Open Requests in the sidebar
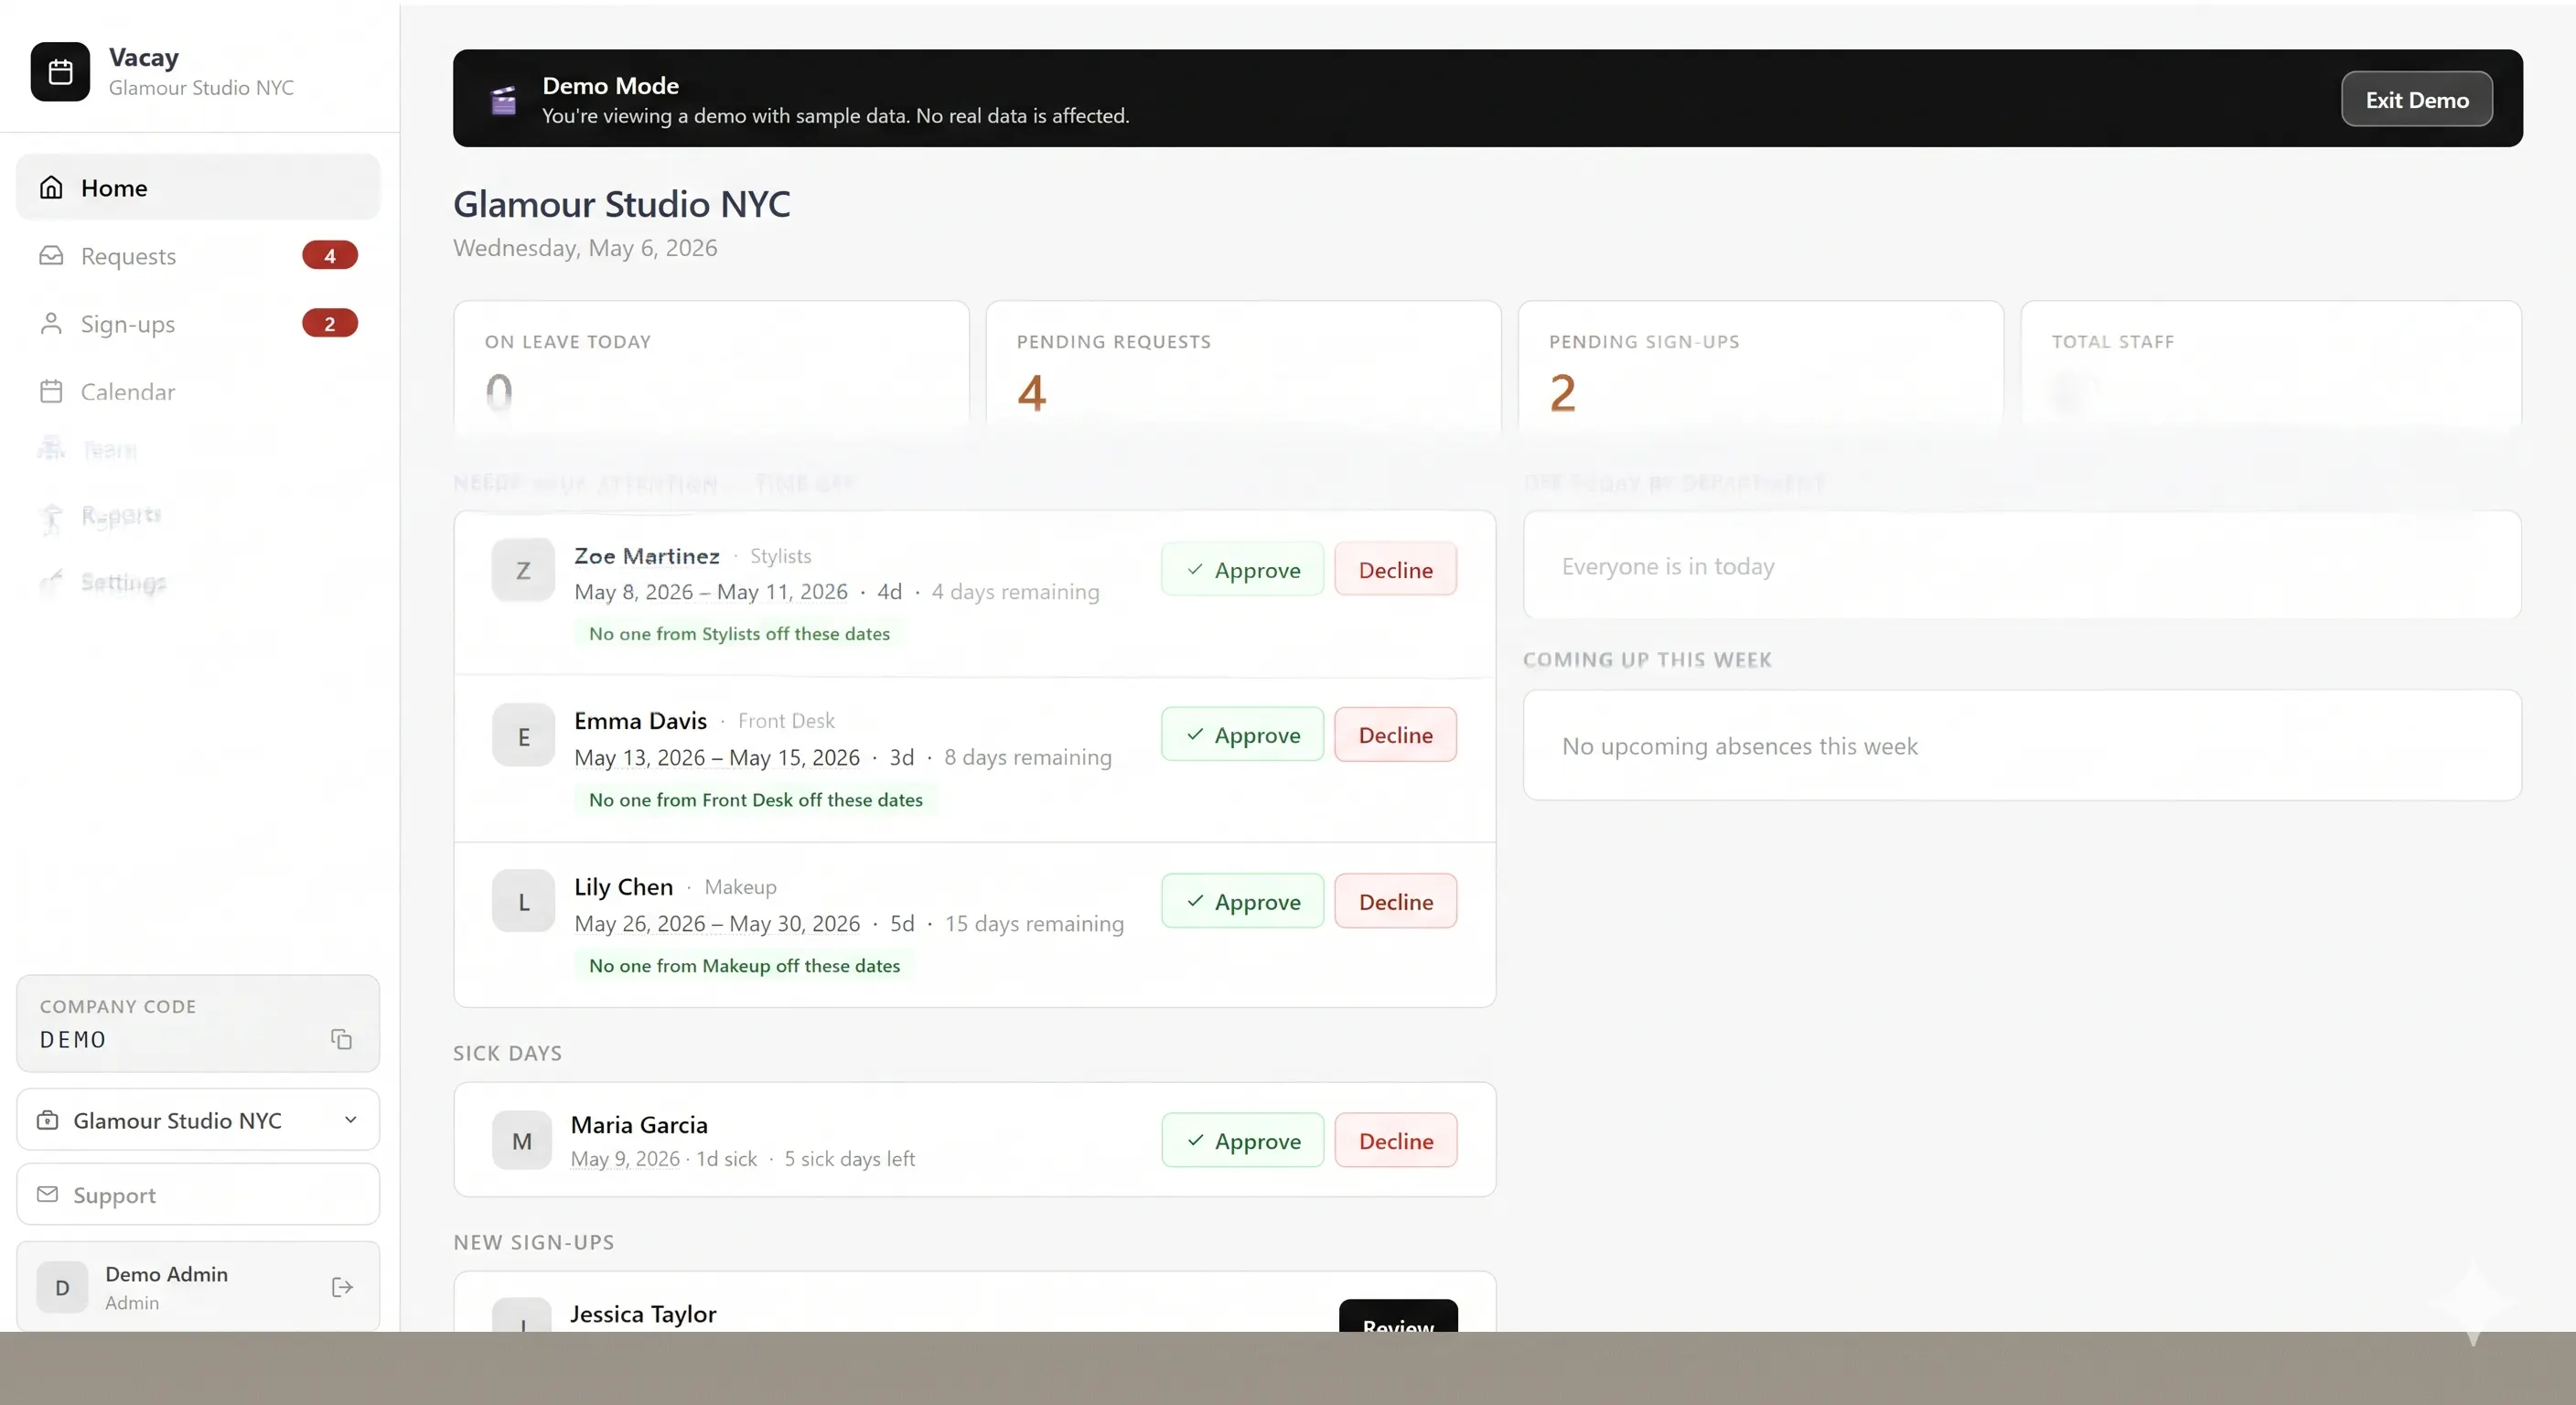Screen dimensions: 2576x1405 198,256
